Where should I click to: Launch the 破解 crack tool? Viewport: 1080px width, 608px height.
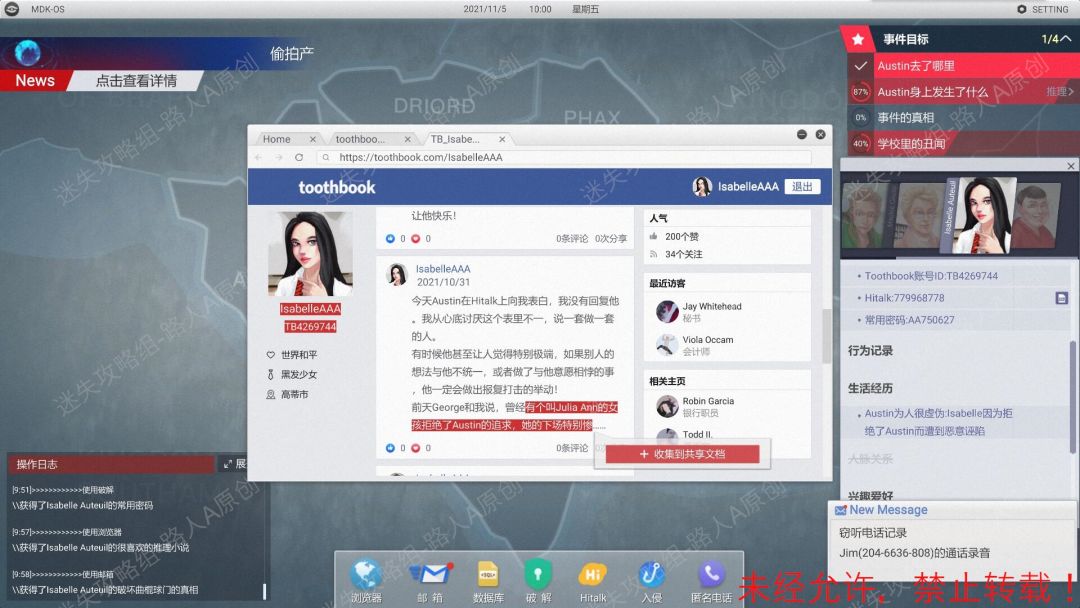point(538,574)
